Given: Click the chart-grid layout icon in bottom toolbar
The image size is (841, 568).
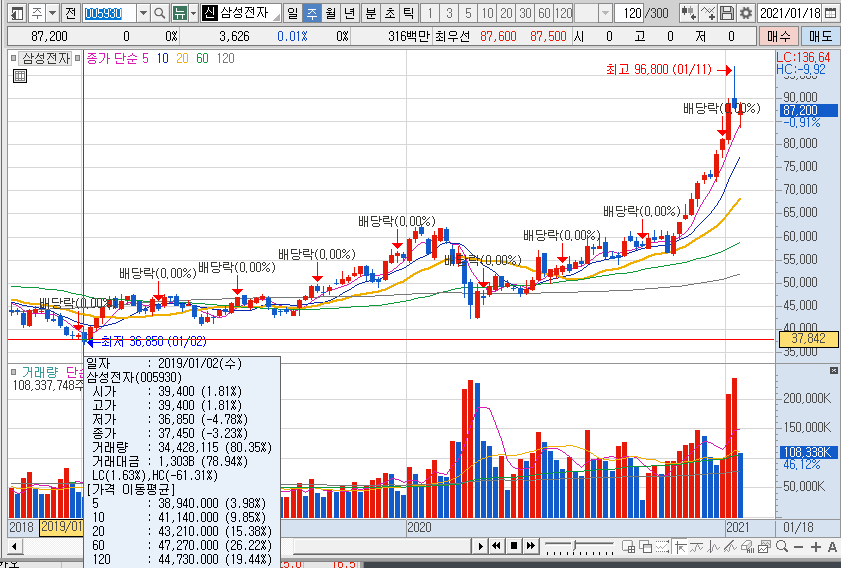Looking at the screenshot, I should (628, 547).
